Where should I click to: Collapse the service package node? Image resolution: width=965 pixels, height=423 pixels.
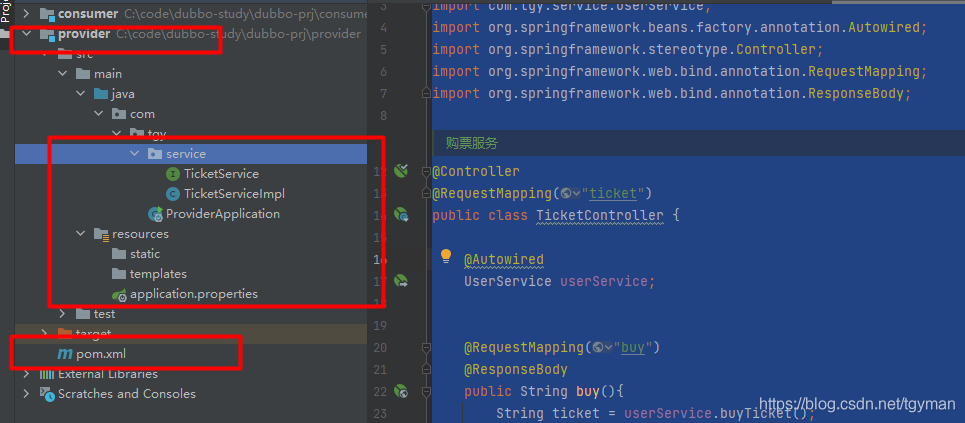134,154
